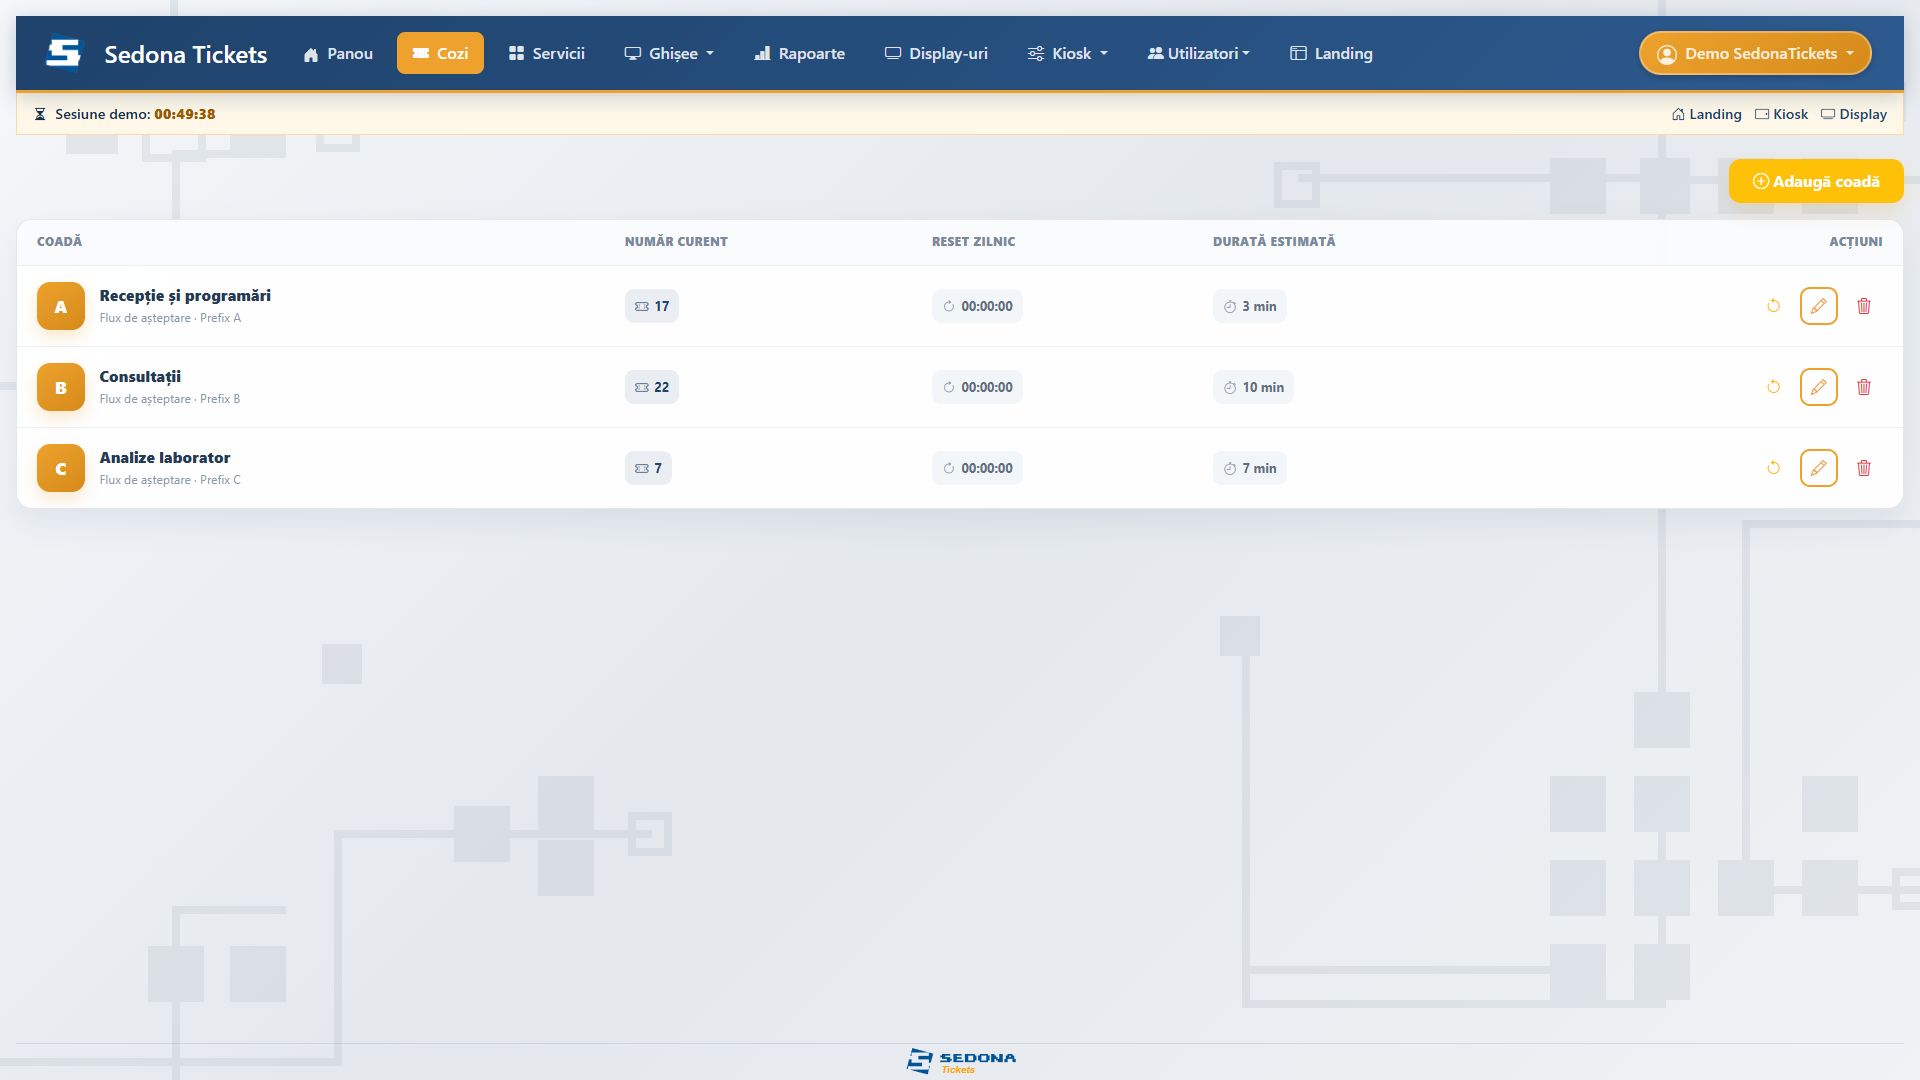This screenshot has height=1080, width=1920.
Task: Reset counter for Consultații queue
Action: 1773,387
